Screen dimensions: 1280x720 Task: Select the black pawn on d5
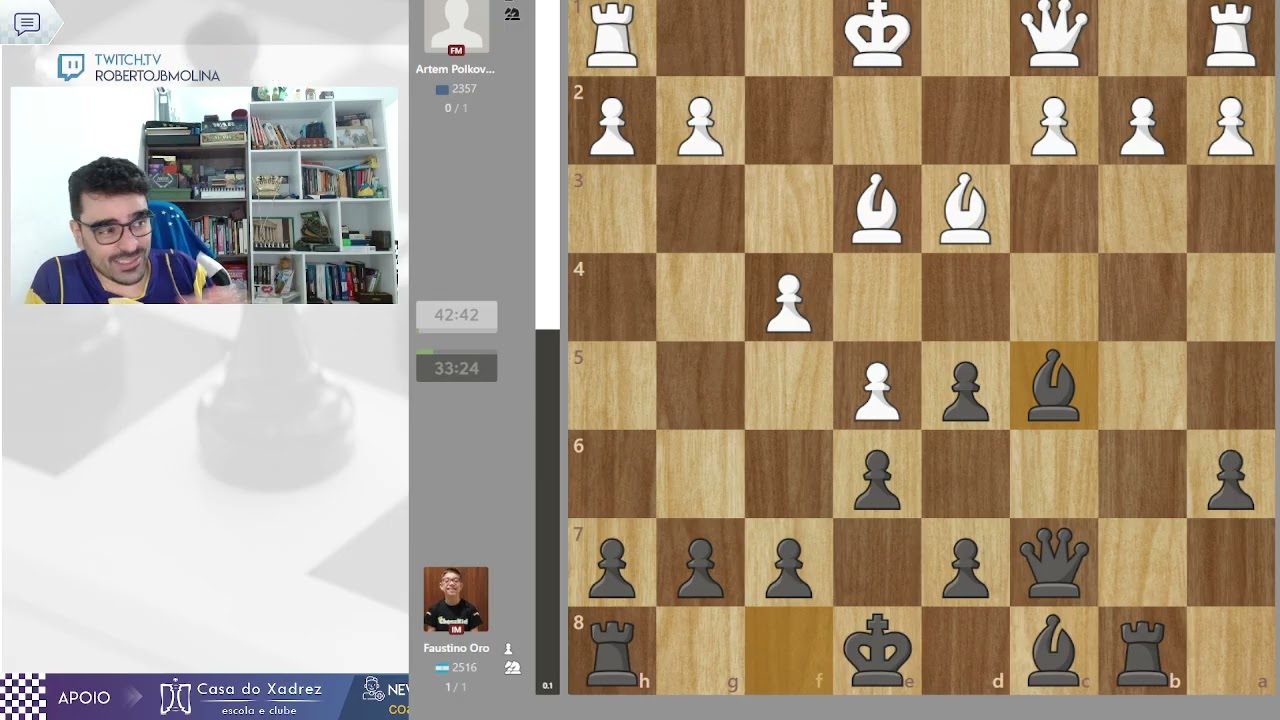click(x=965, y=390)
